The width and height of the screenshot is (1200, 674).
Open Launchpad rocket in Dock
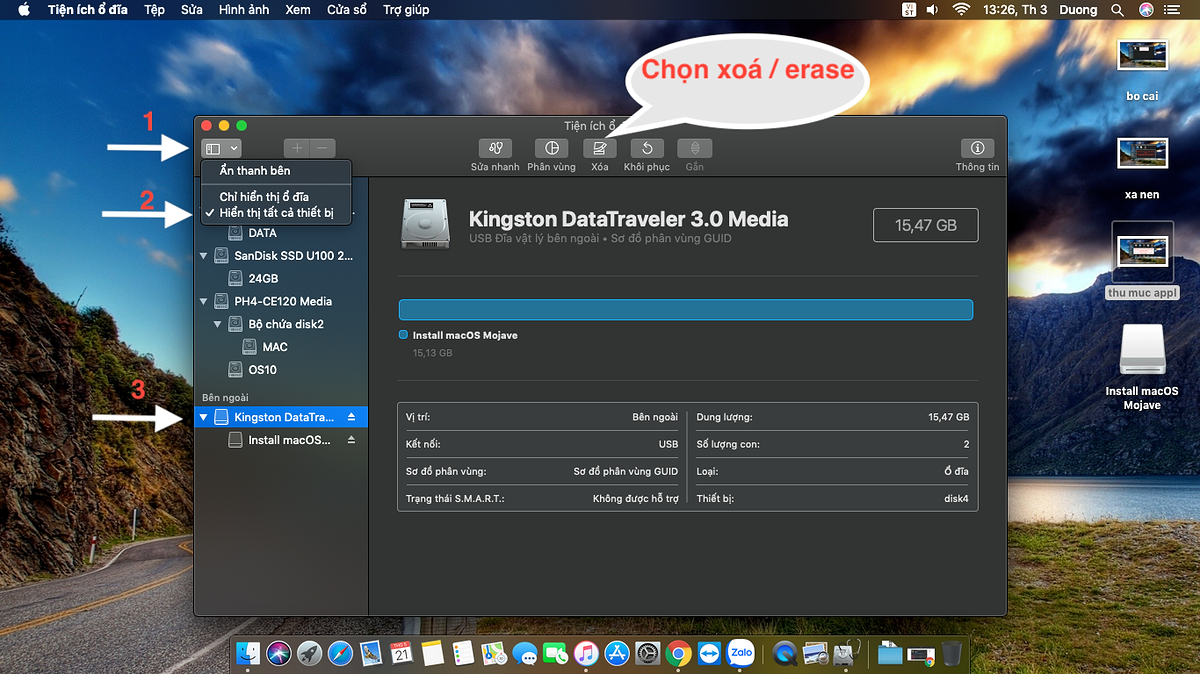pos(310,654)
